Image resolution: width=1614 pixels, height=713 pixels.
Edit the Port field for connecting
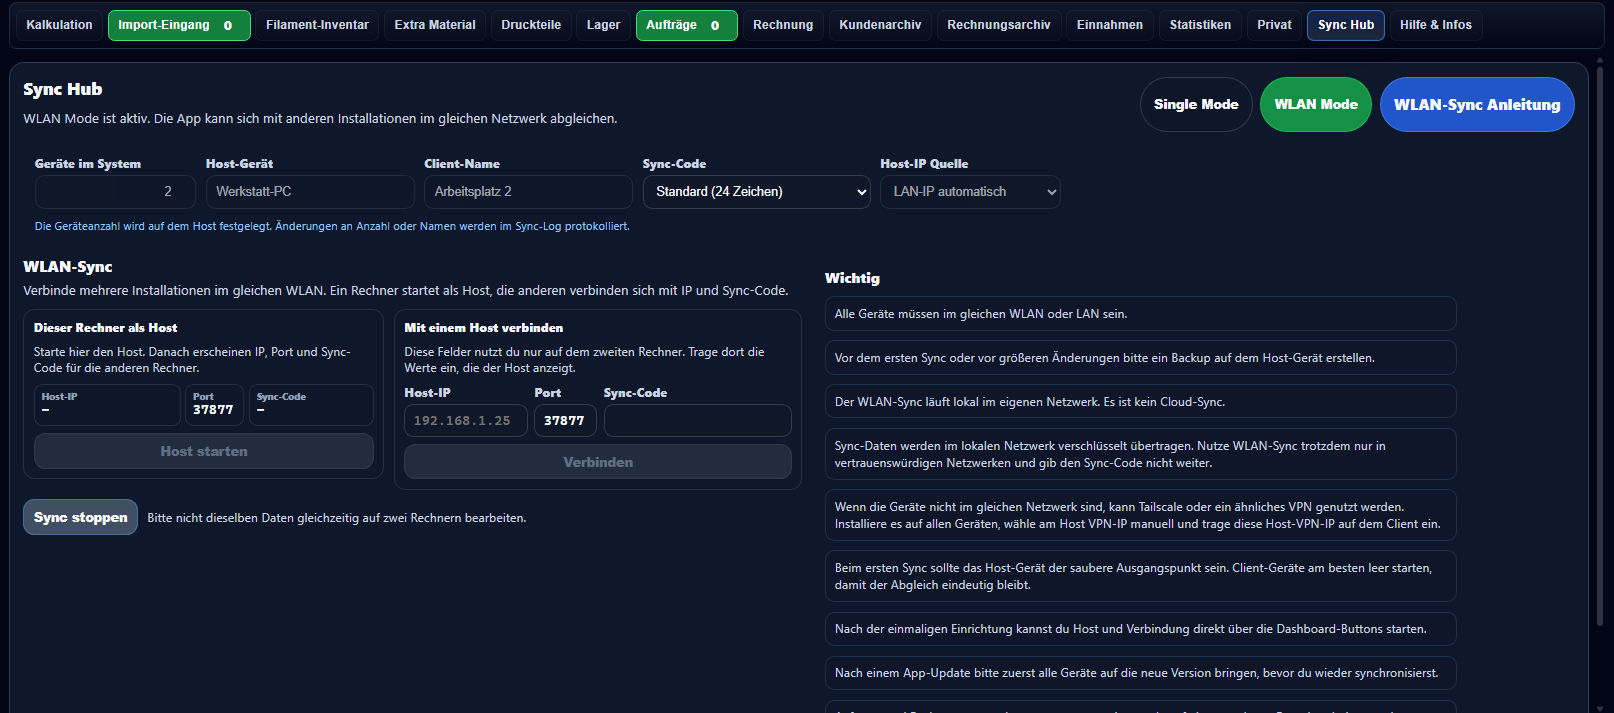(x=565, y=421)
